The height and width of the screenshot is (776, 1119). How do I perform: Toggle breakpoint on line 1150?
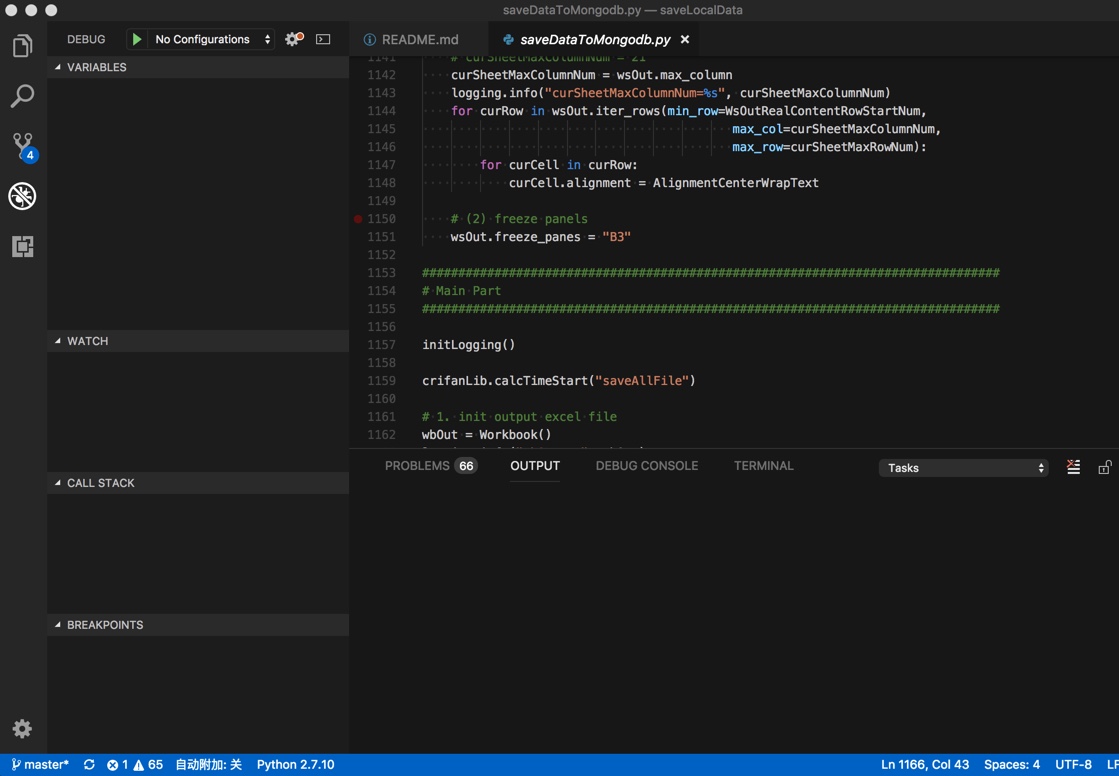click(358, 219)
